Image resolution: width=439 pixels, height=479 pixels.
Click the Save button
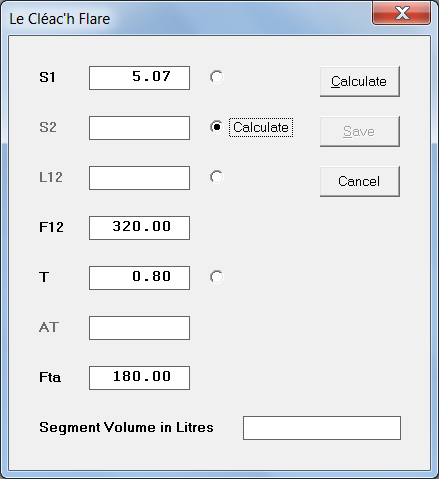pyautogui.click(x=360, y=132)
